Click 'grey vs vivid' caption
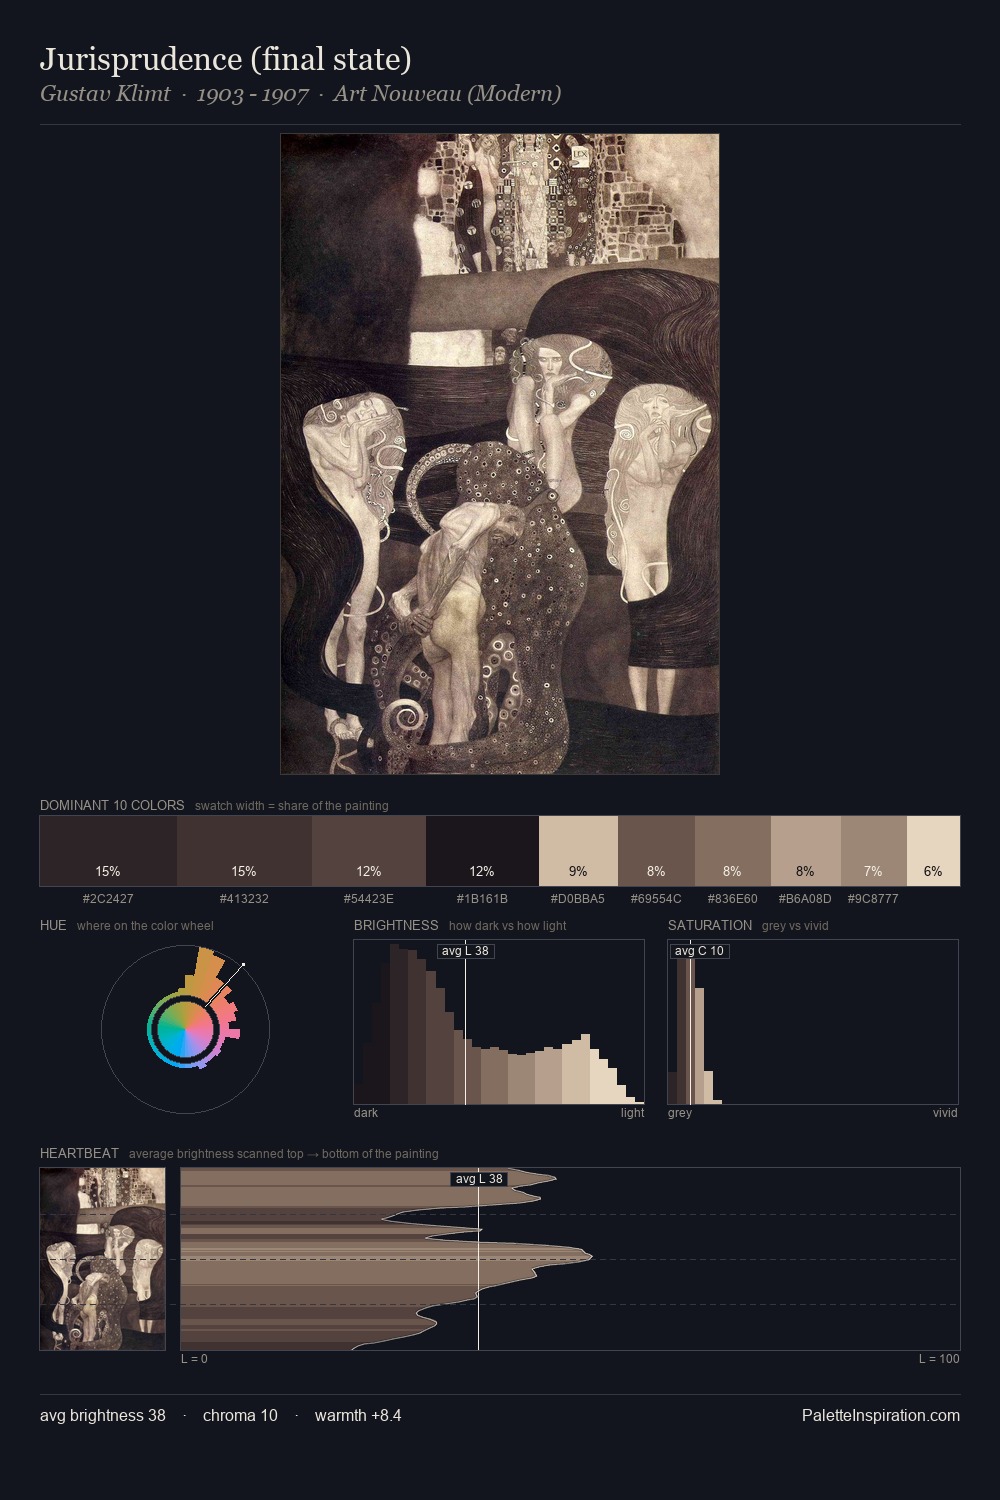Screen dimensions: 1000x1500 [795, 926]
